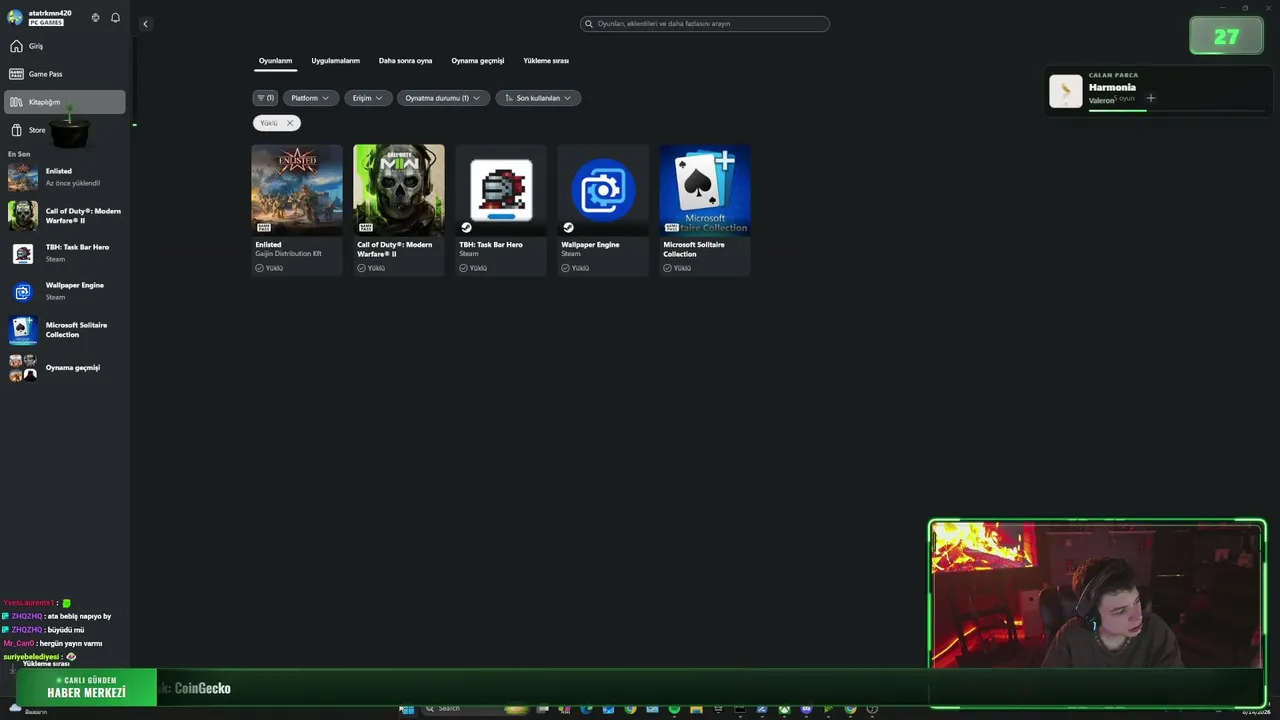Click the Game Pass badge on Enlisted cover
The image size is (1280, 720).
point(264,227)
